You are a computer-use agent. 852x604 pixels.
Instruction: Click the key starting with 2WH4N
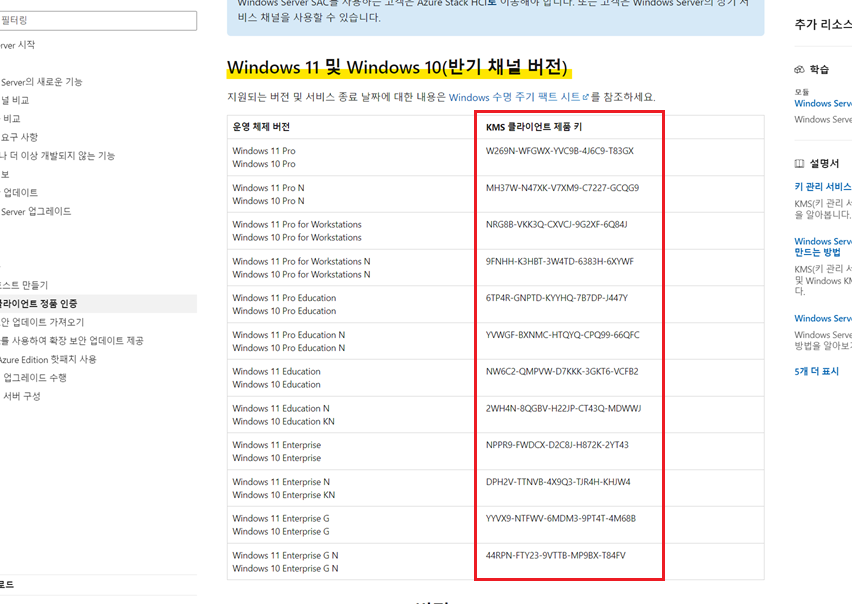click(x=563, y=408)
